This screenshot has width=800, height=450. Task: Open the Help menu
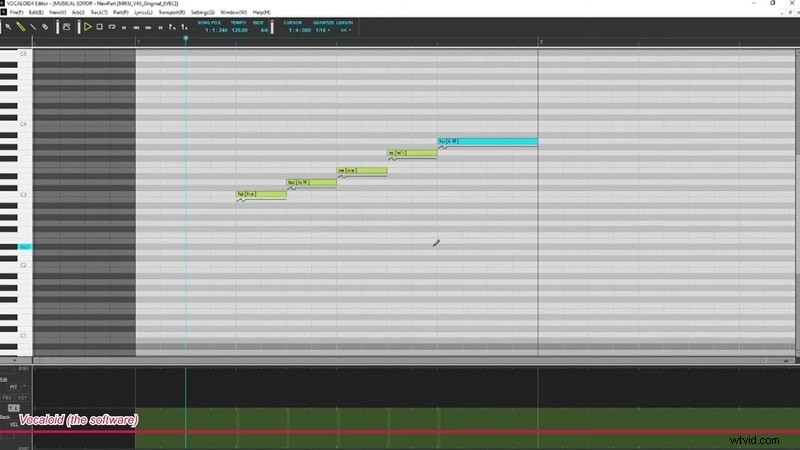(x=261, y=12)
